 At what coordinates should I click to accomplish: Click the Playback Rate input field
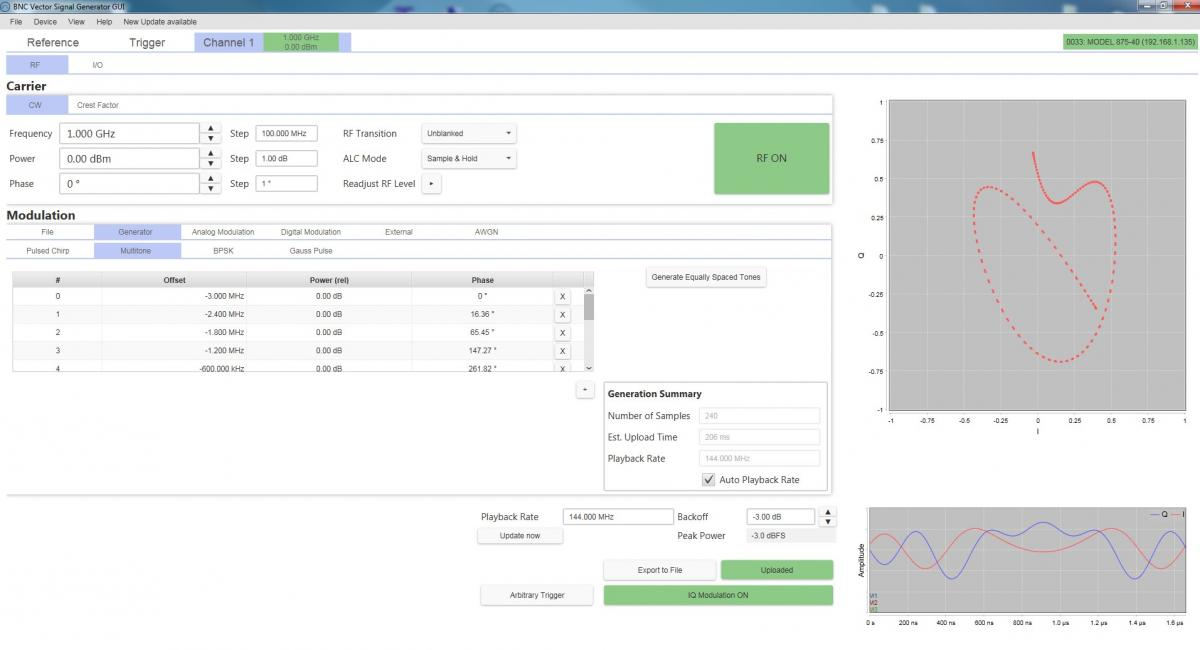pos(619,517)
